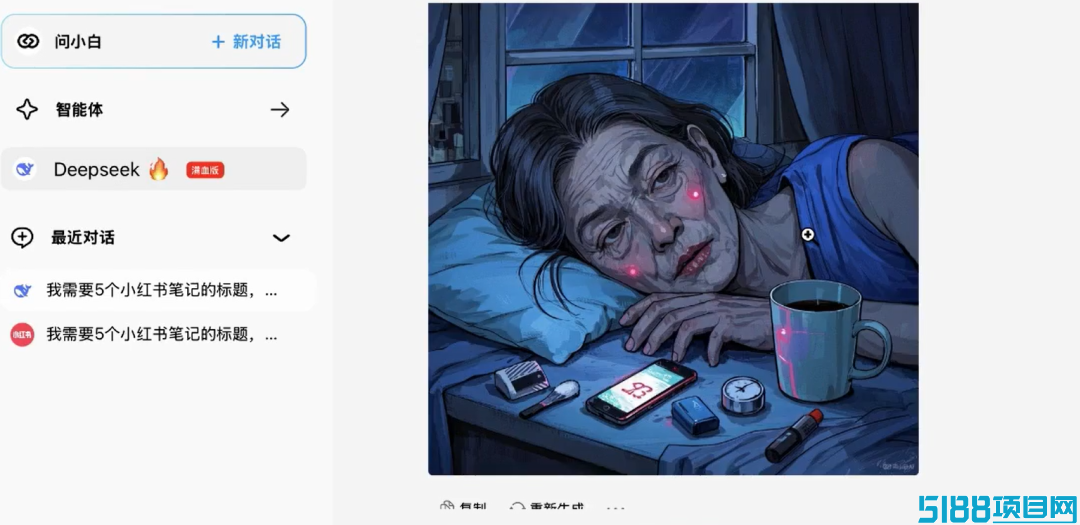Click the red 小红书 avatar icon
Image resolution: width=1080 pixels, height=525 pixels.
tap(22, 335)
